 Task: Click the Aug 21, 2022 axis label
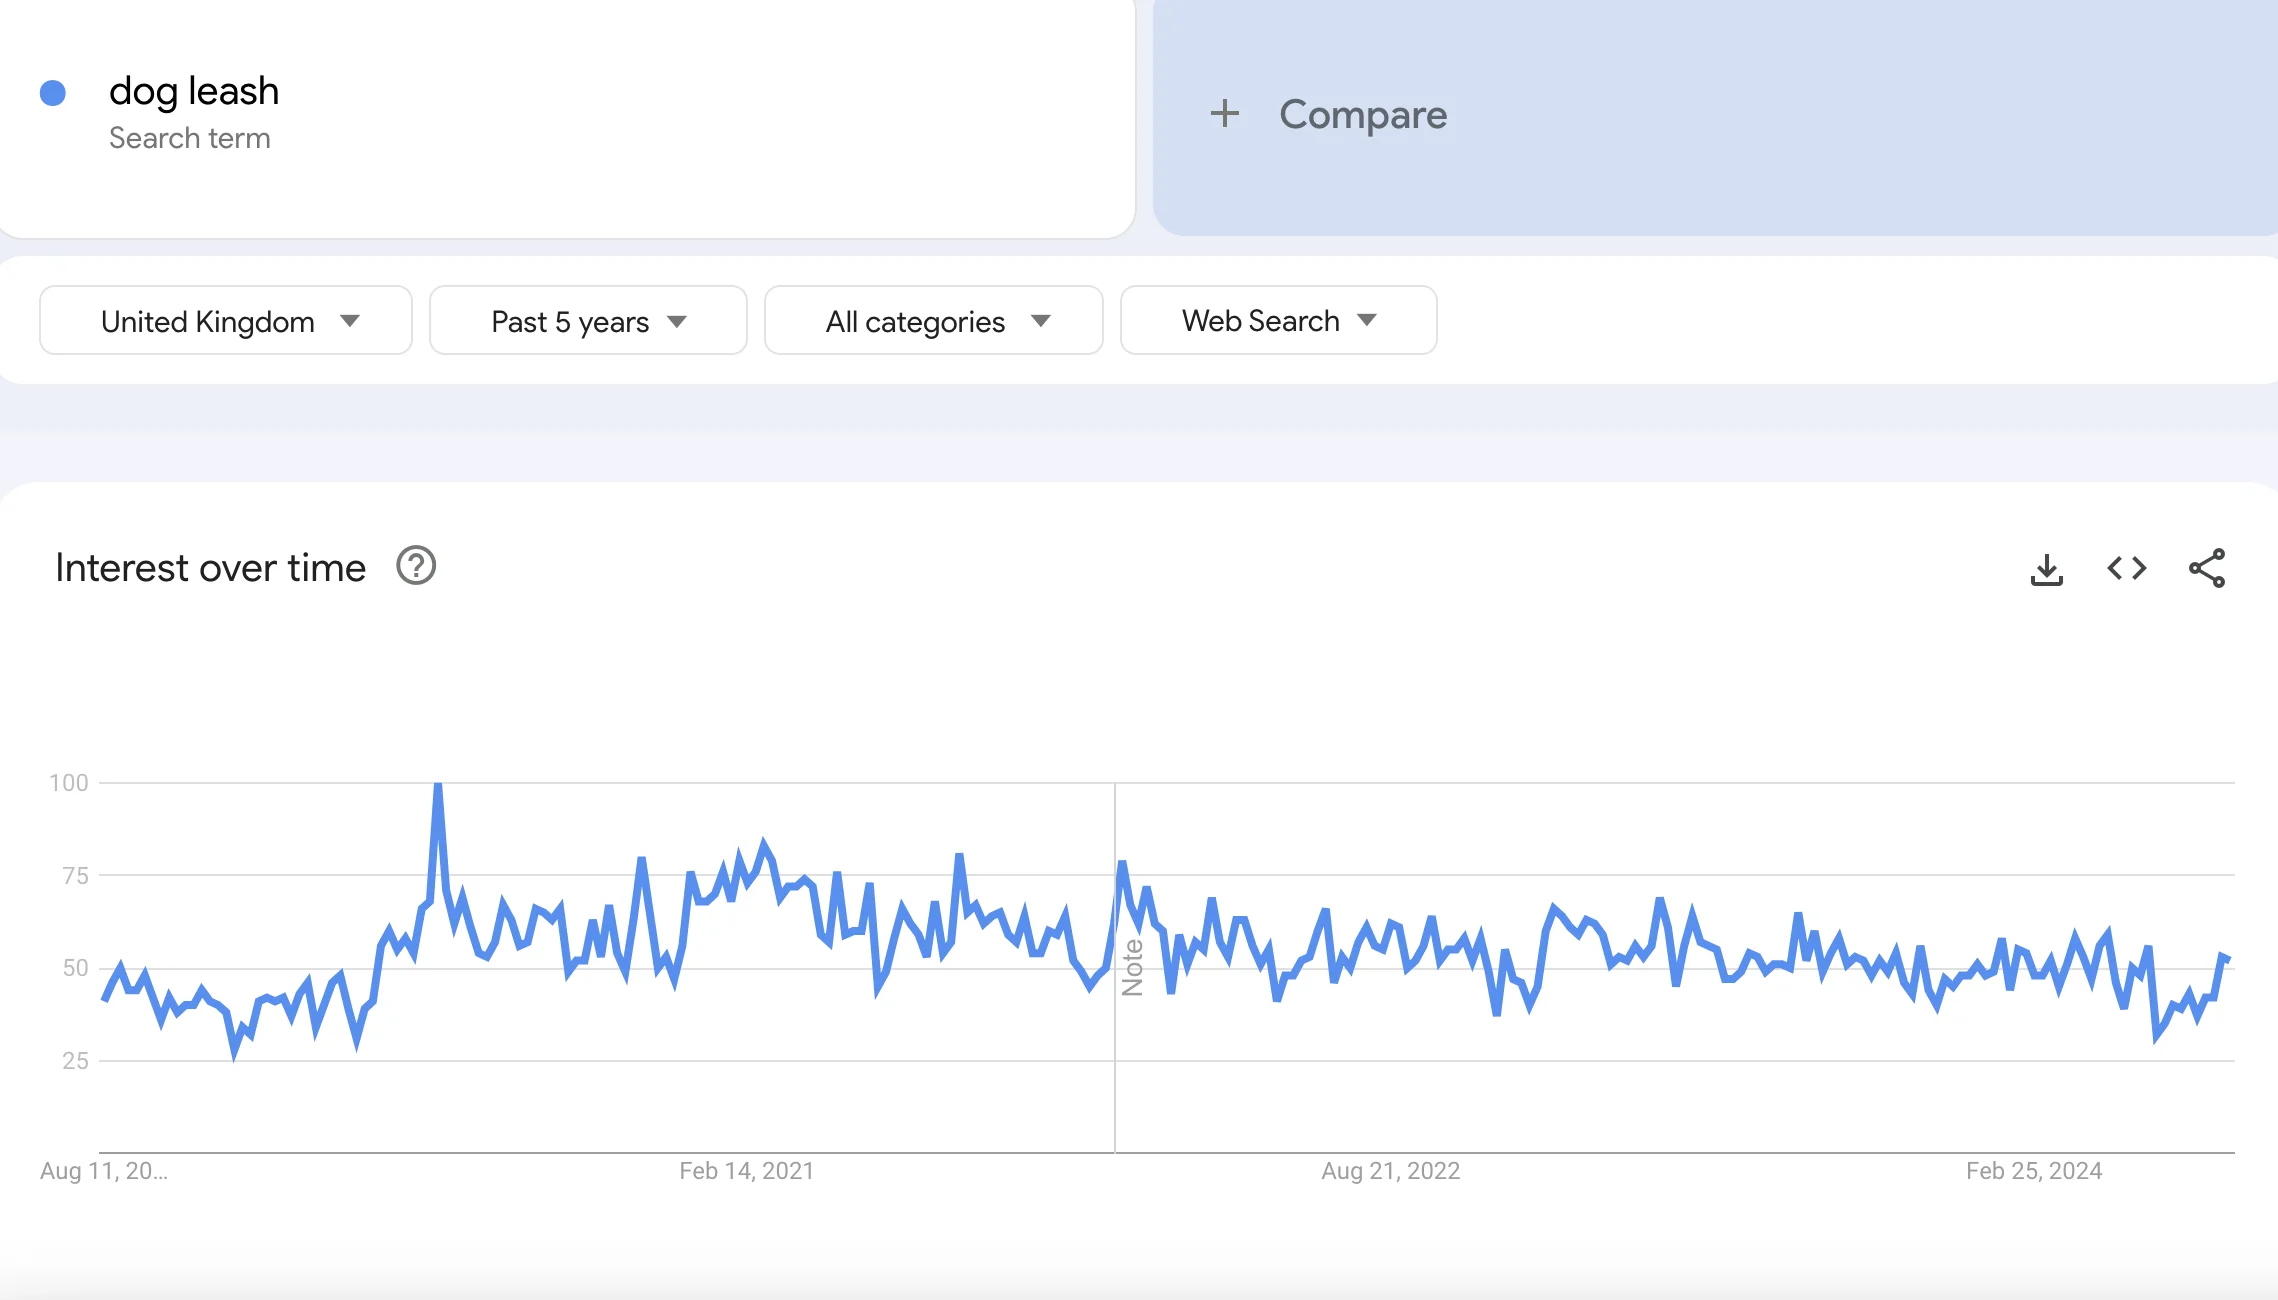tap(1390, 1171)
